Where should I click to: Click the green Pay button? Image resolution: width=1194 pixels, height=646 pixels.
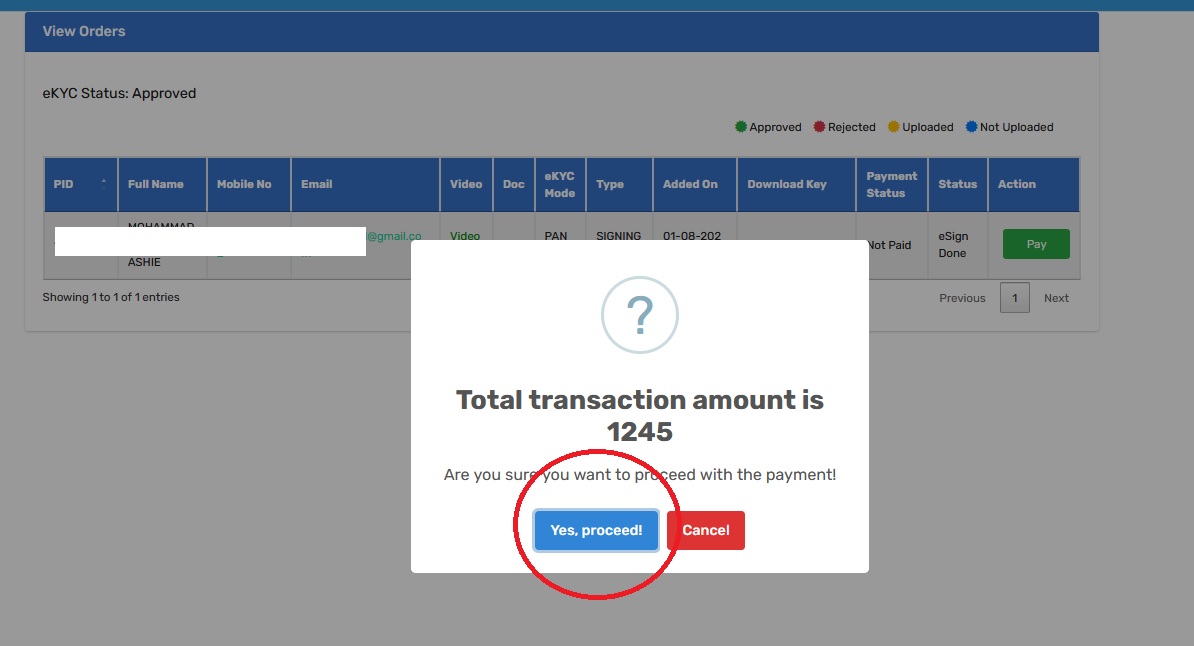(1036, 244)
